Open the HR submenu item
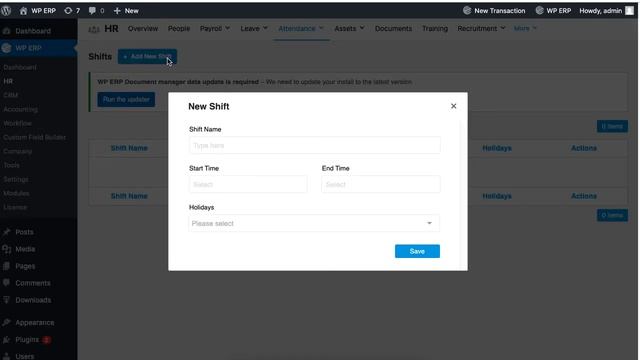The width and height of the screenshot is (640, 360). point(8,81)
